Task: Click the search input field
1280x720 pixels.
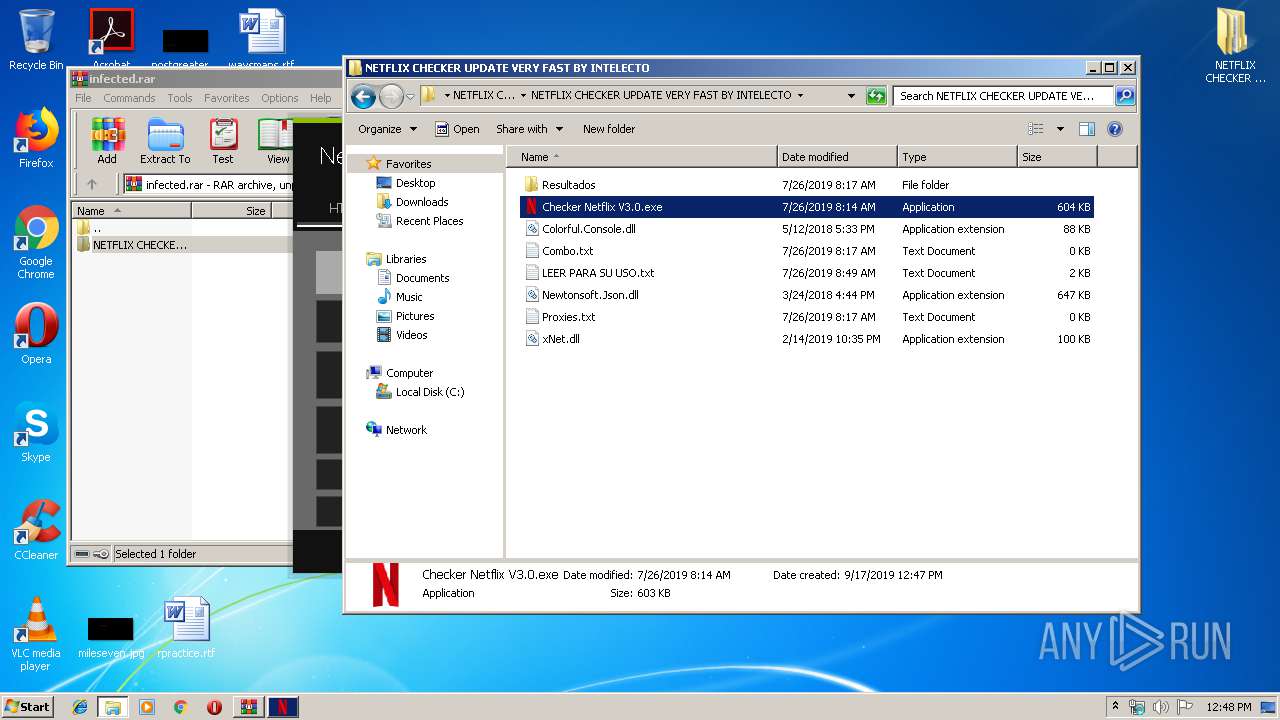Action: tap(1003, 96)
